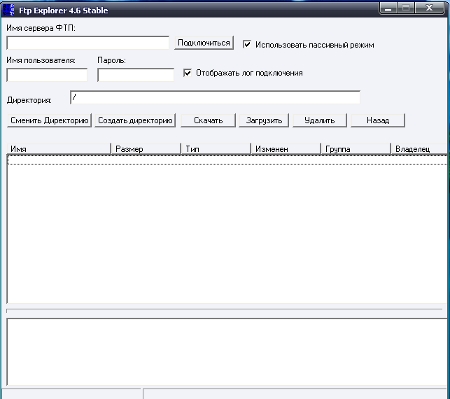Close the Ftp Explorer window
The width and height of the screenshot is (450, 399).
pos(429,8)
